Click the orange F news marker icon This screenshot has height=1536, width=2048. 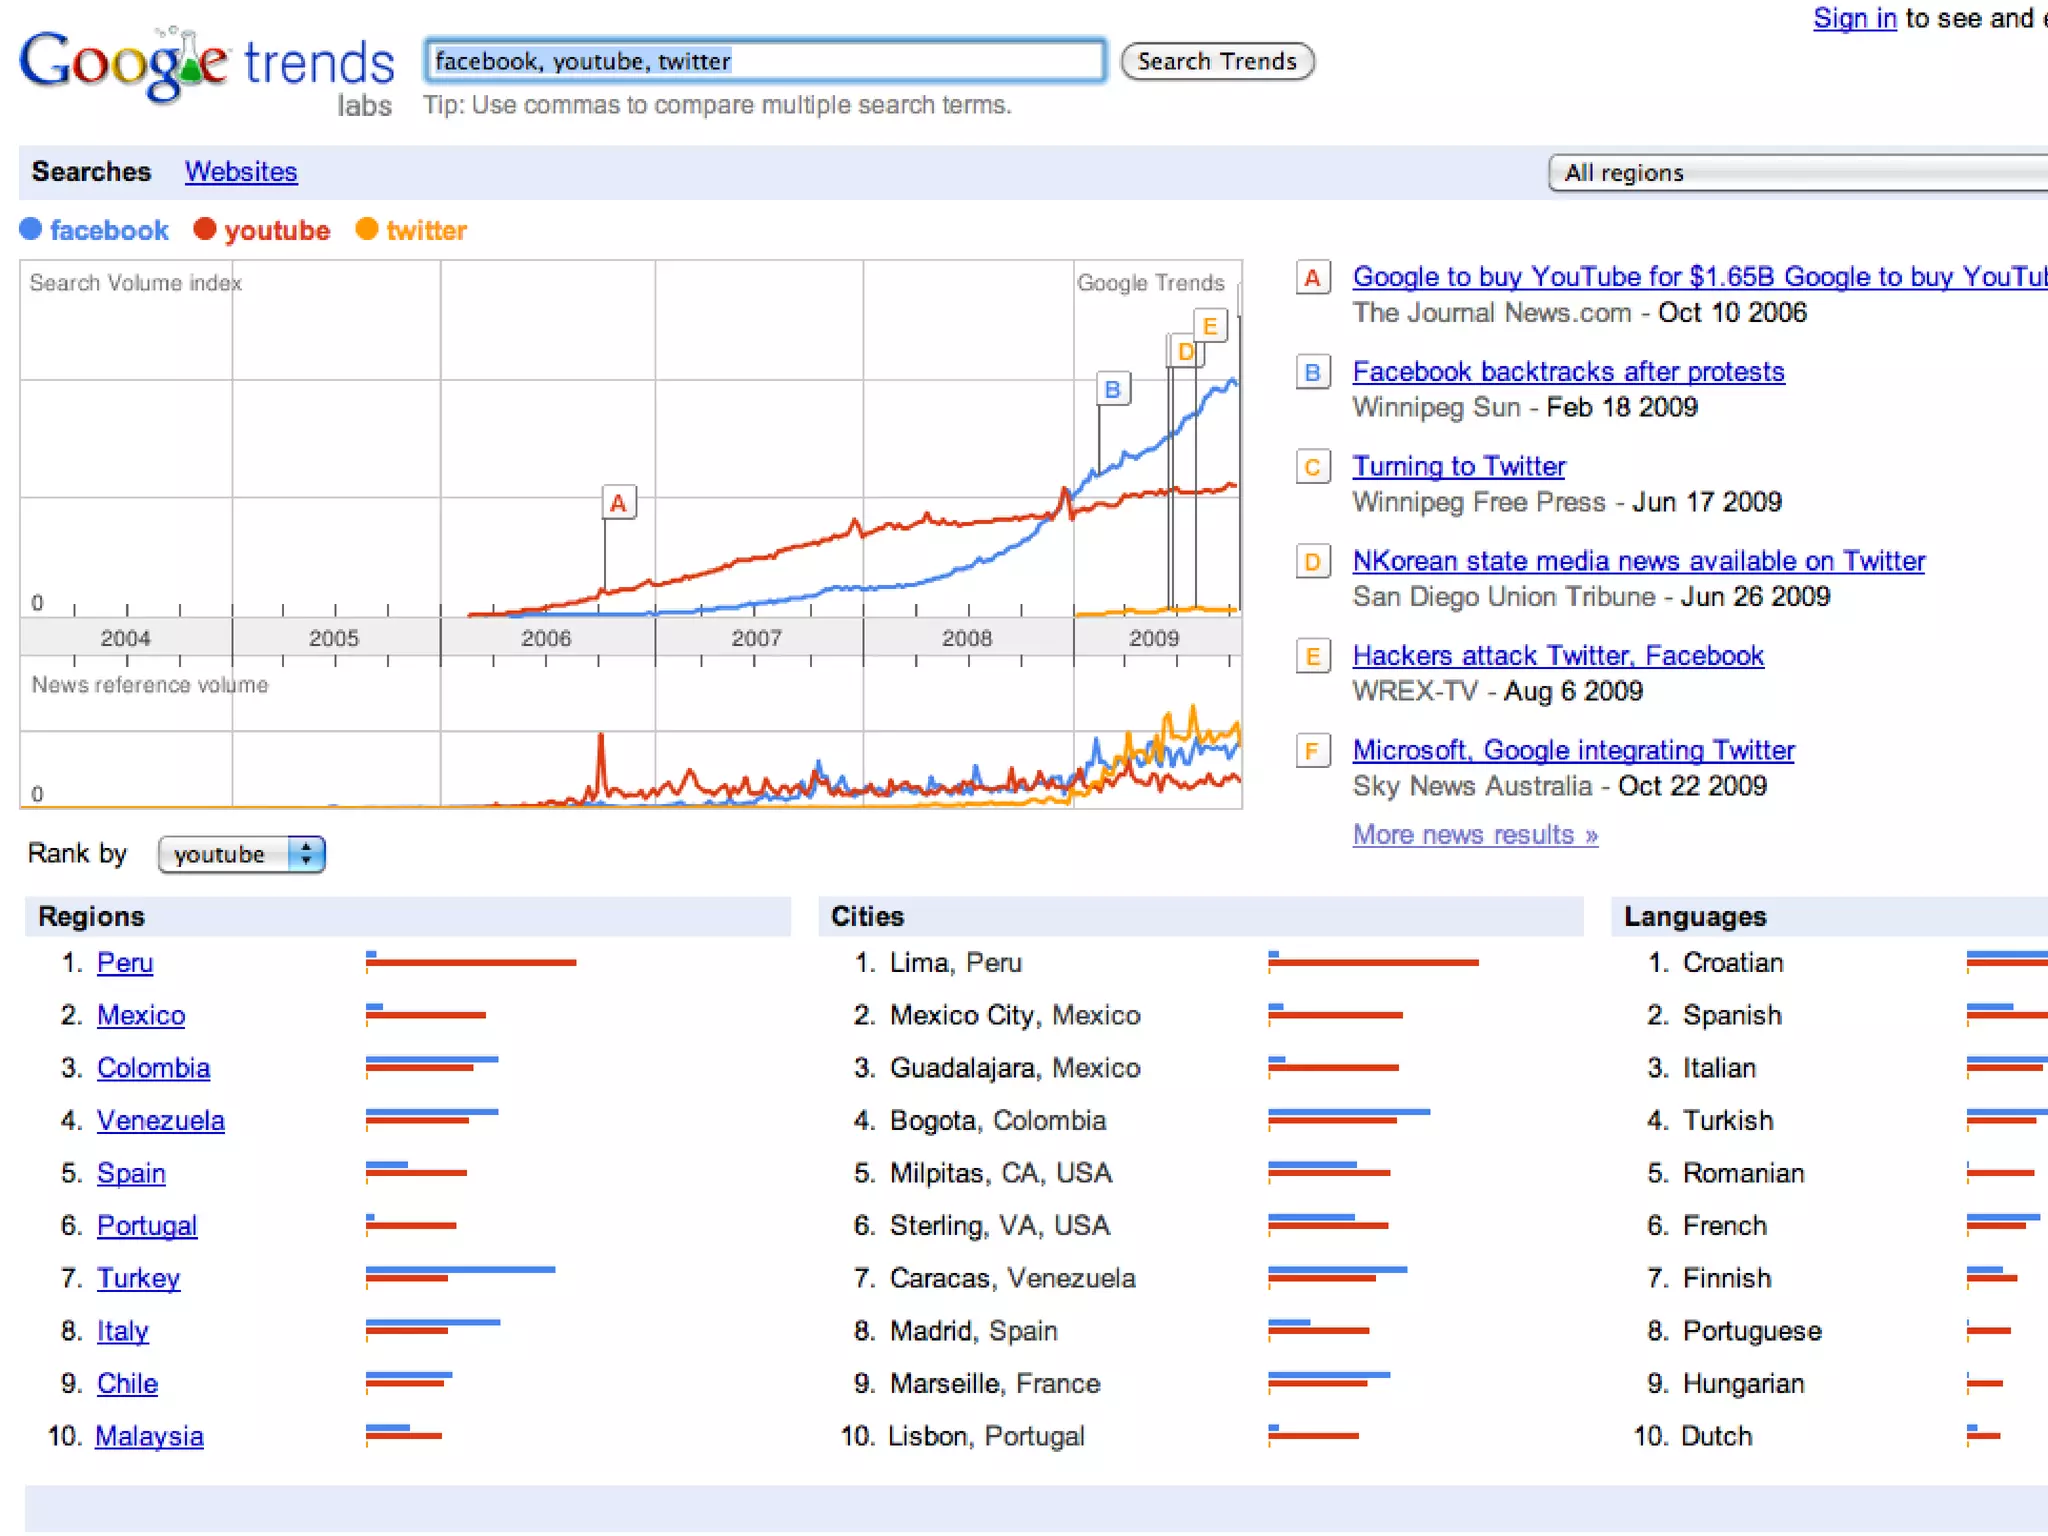pyautogui.click(x=1312, y=751)
